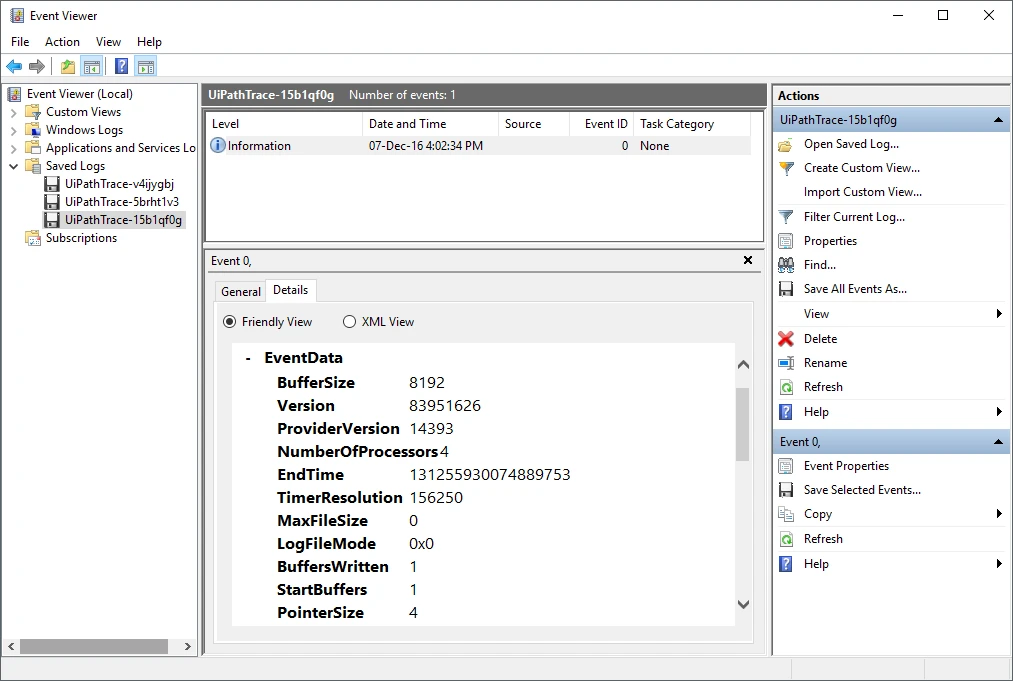Screen dimensions: 1013x681
Task: Select the Friendly View radio button
Action: 229,322
